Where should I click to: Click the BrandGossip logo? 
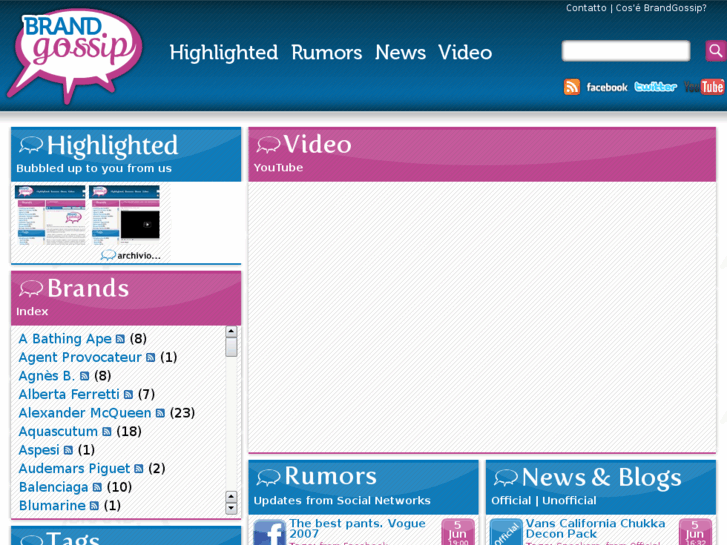click(74, 56)
